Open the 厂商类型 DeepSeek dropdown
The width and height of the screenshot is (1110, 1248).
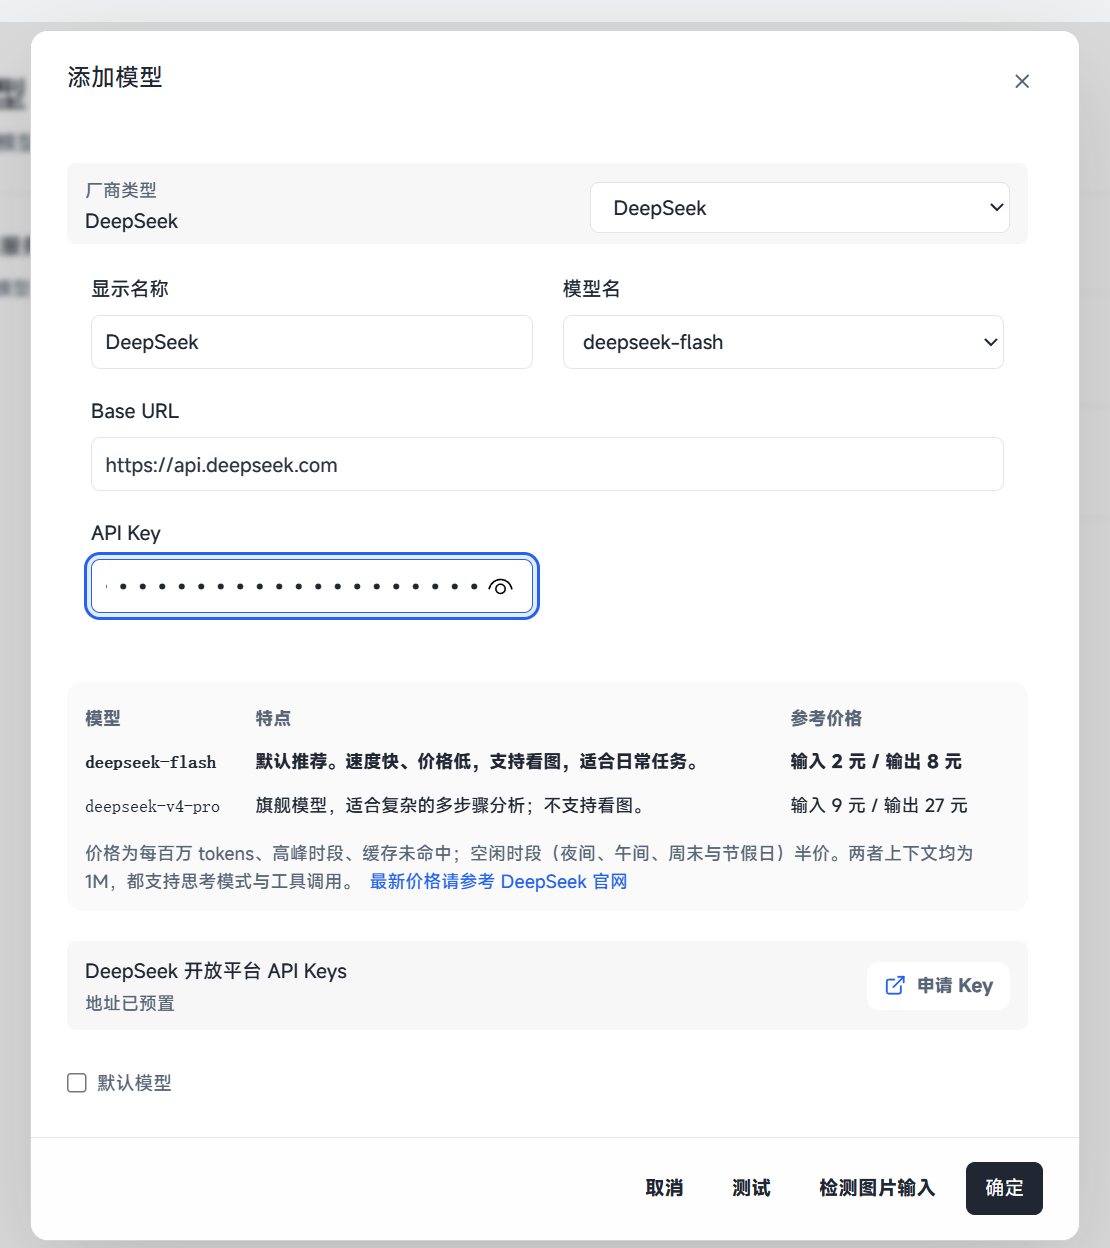tap(799, 208)
